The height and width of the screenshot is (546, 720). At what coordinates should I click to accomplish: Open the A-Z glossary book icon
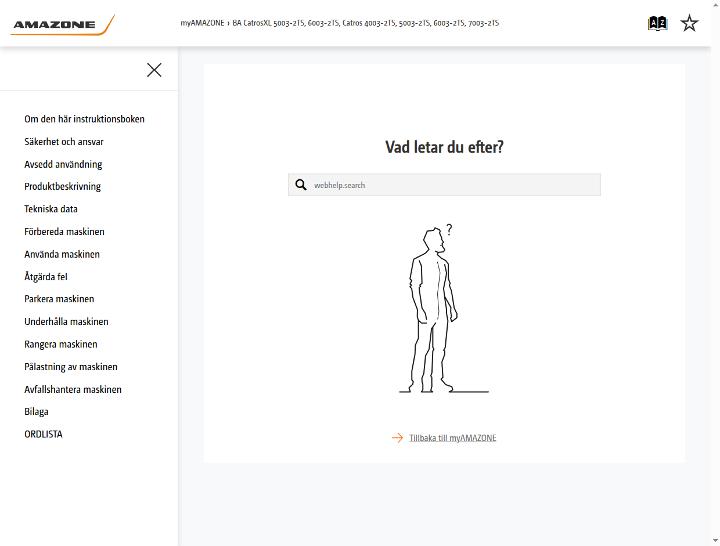[657, 23]
